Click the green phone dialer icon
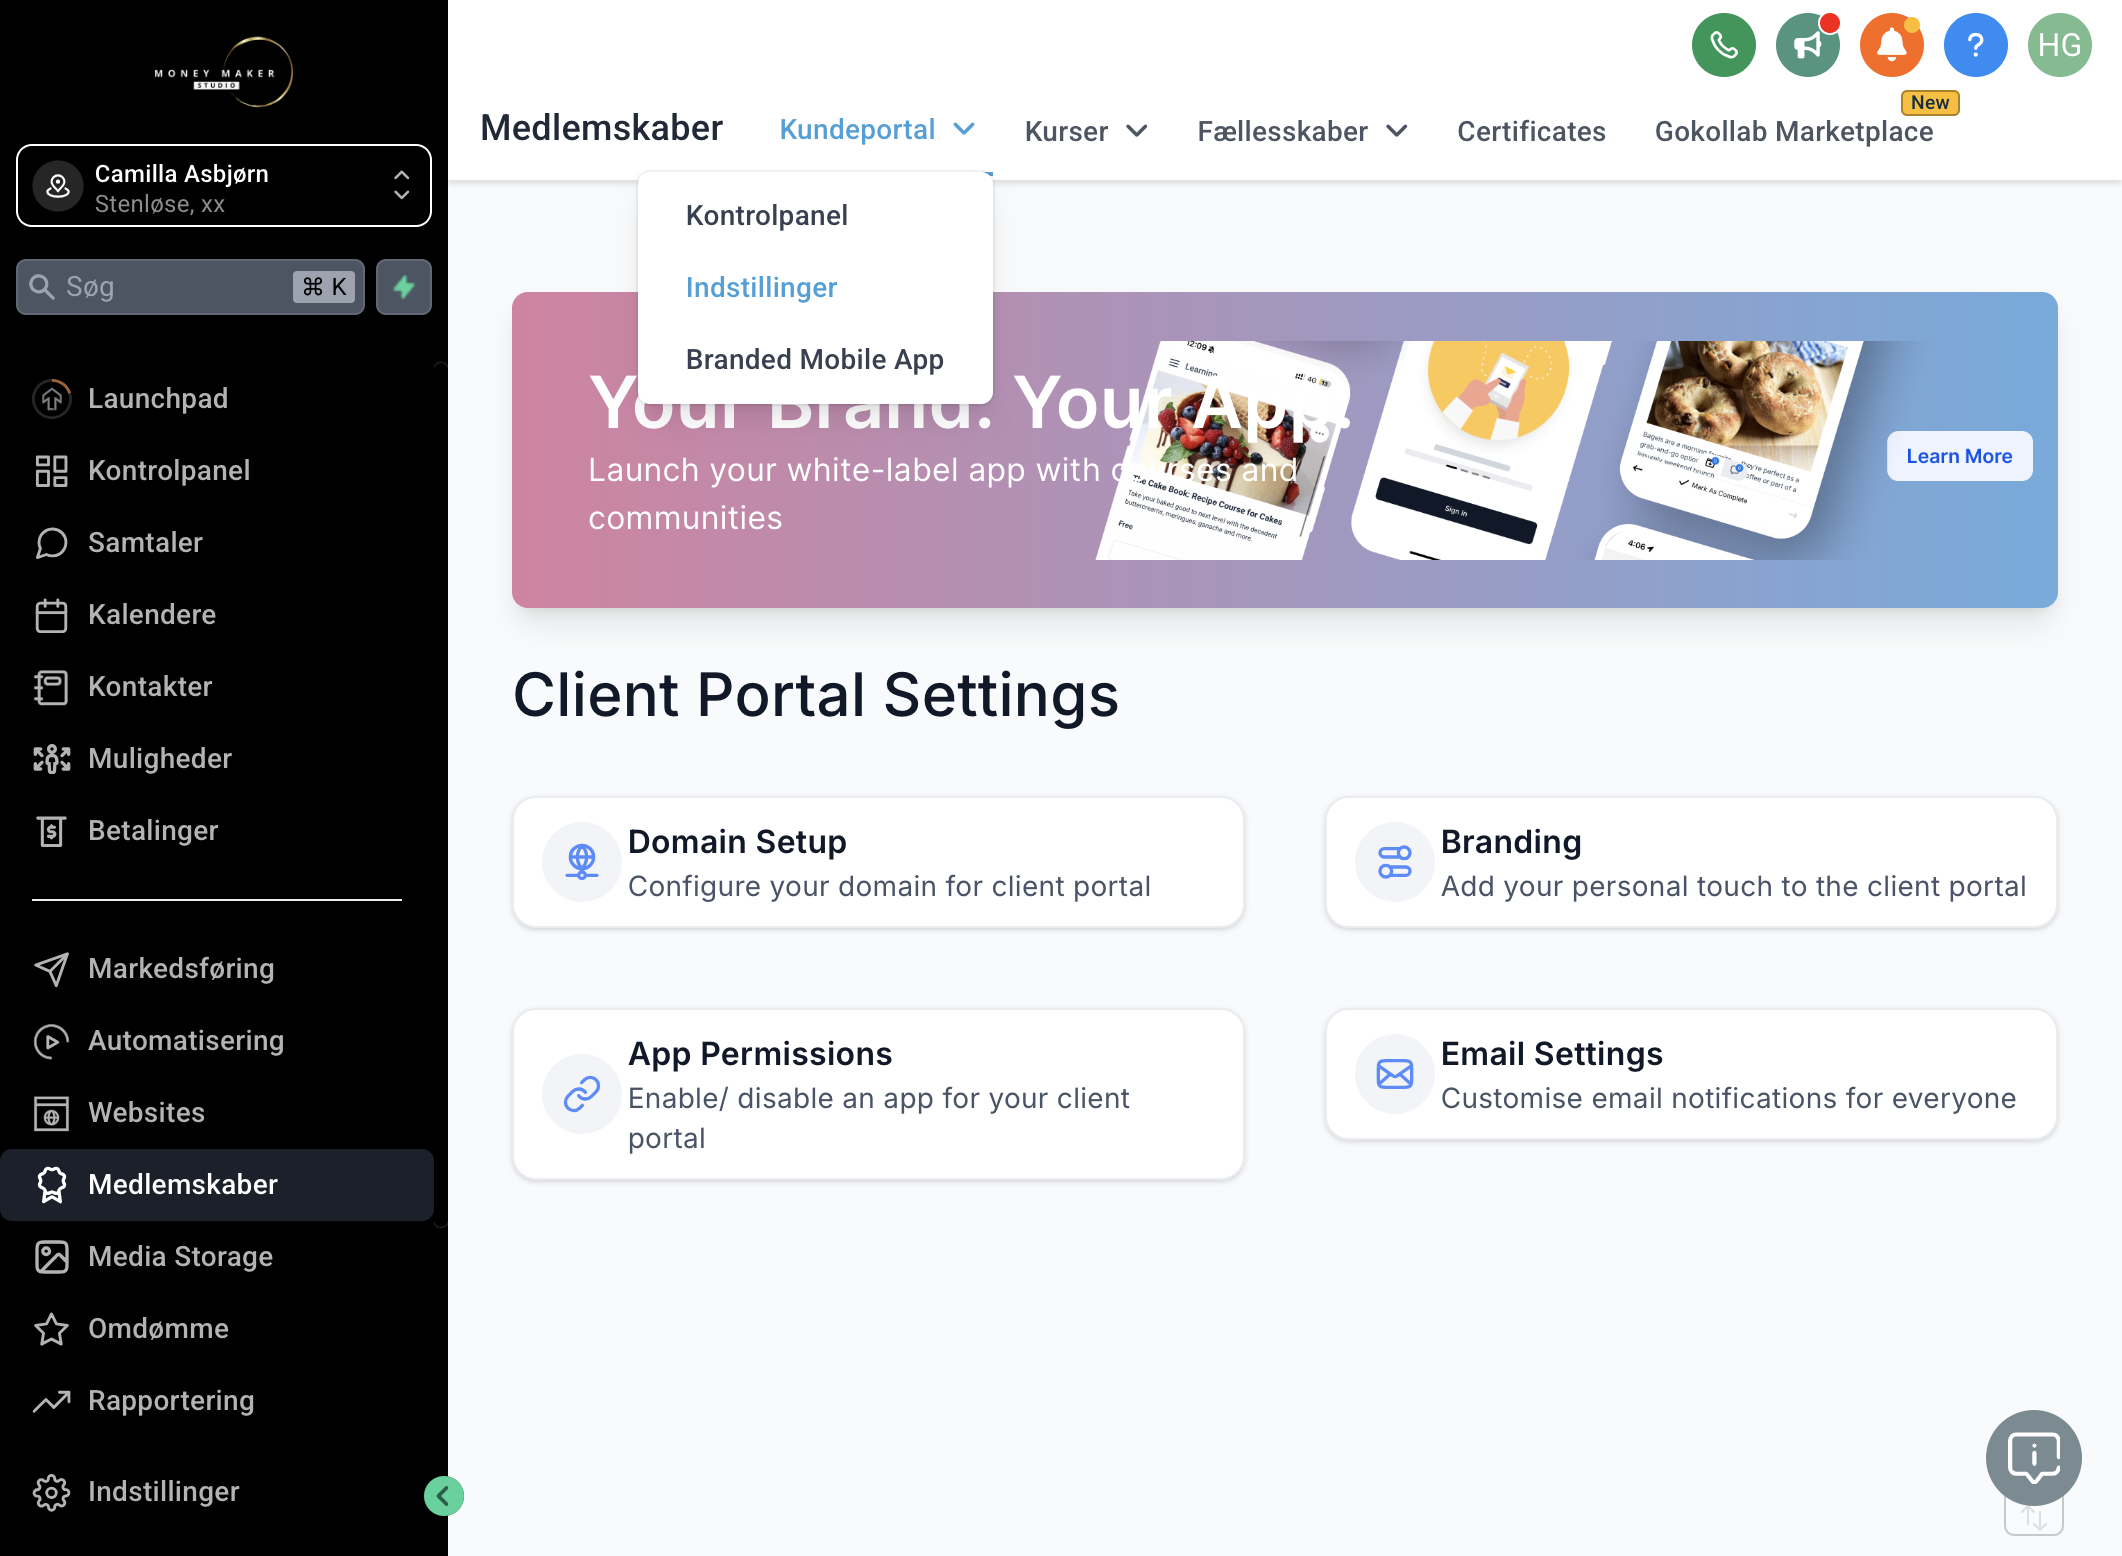This screenshot has height=1556, width=2122. 1723,45
